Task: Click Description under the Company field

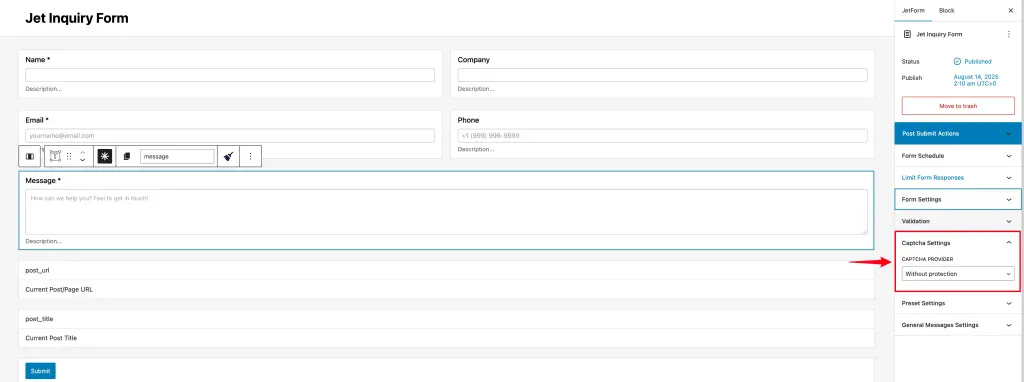Action: click(476, 89)
